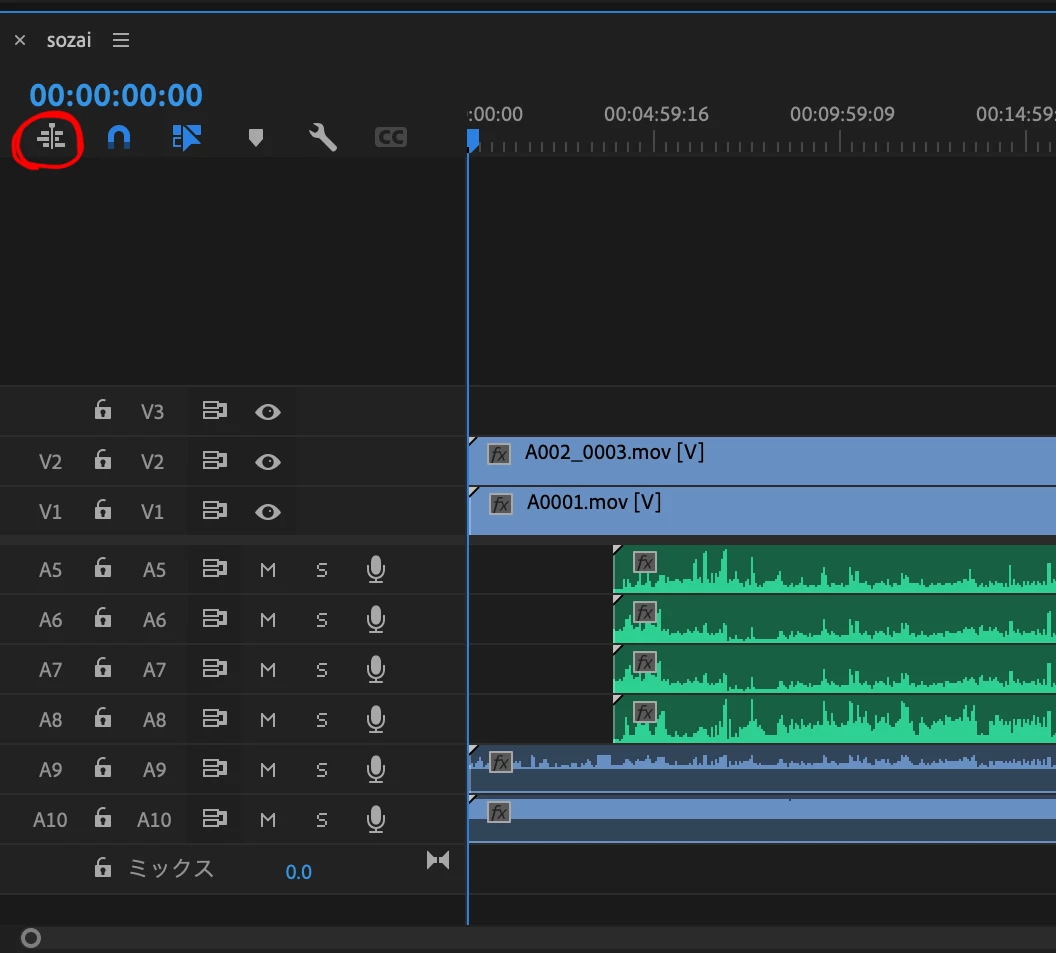Open the sozai panel menu

pos(121,40)
